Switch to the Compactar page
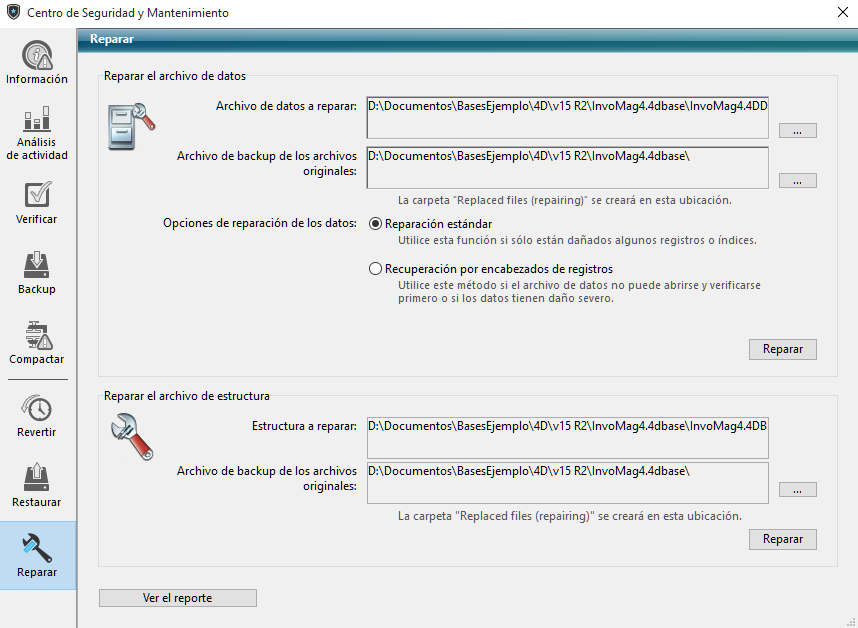Image resolution: width=858 pixels, height=628 pixels. [37, 343]
